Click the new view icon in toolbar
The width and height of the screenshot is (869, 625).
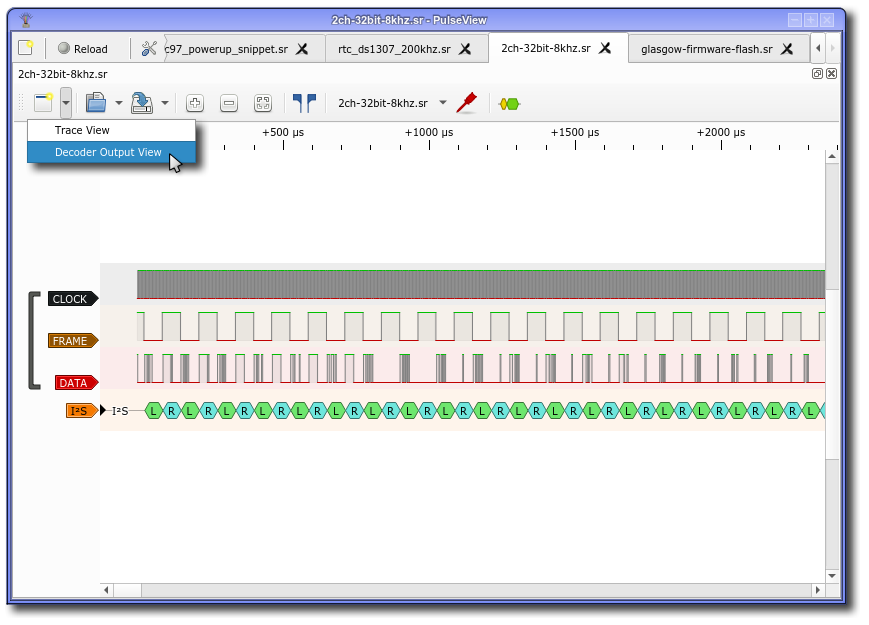pyautogui.click(x=43, y=103)
